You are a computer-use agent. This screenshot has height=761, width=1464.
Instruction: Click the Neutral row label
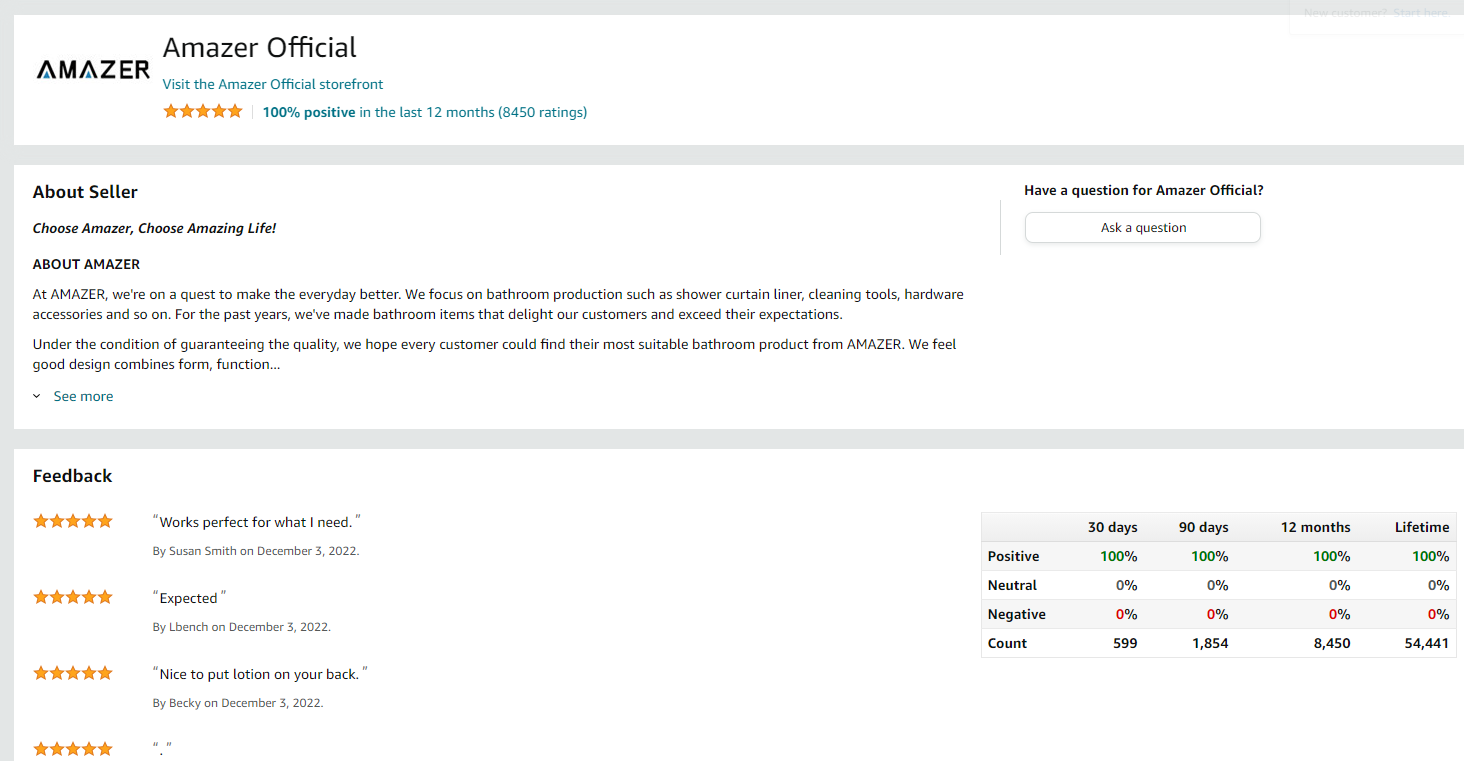1012,585
